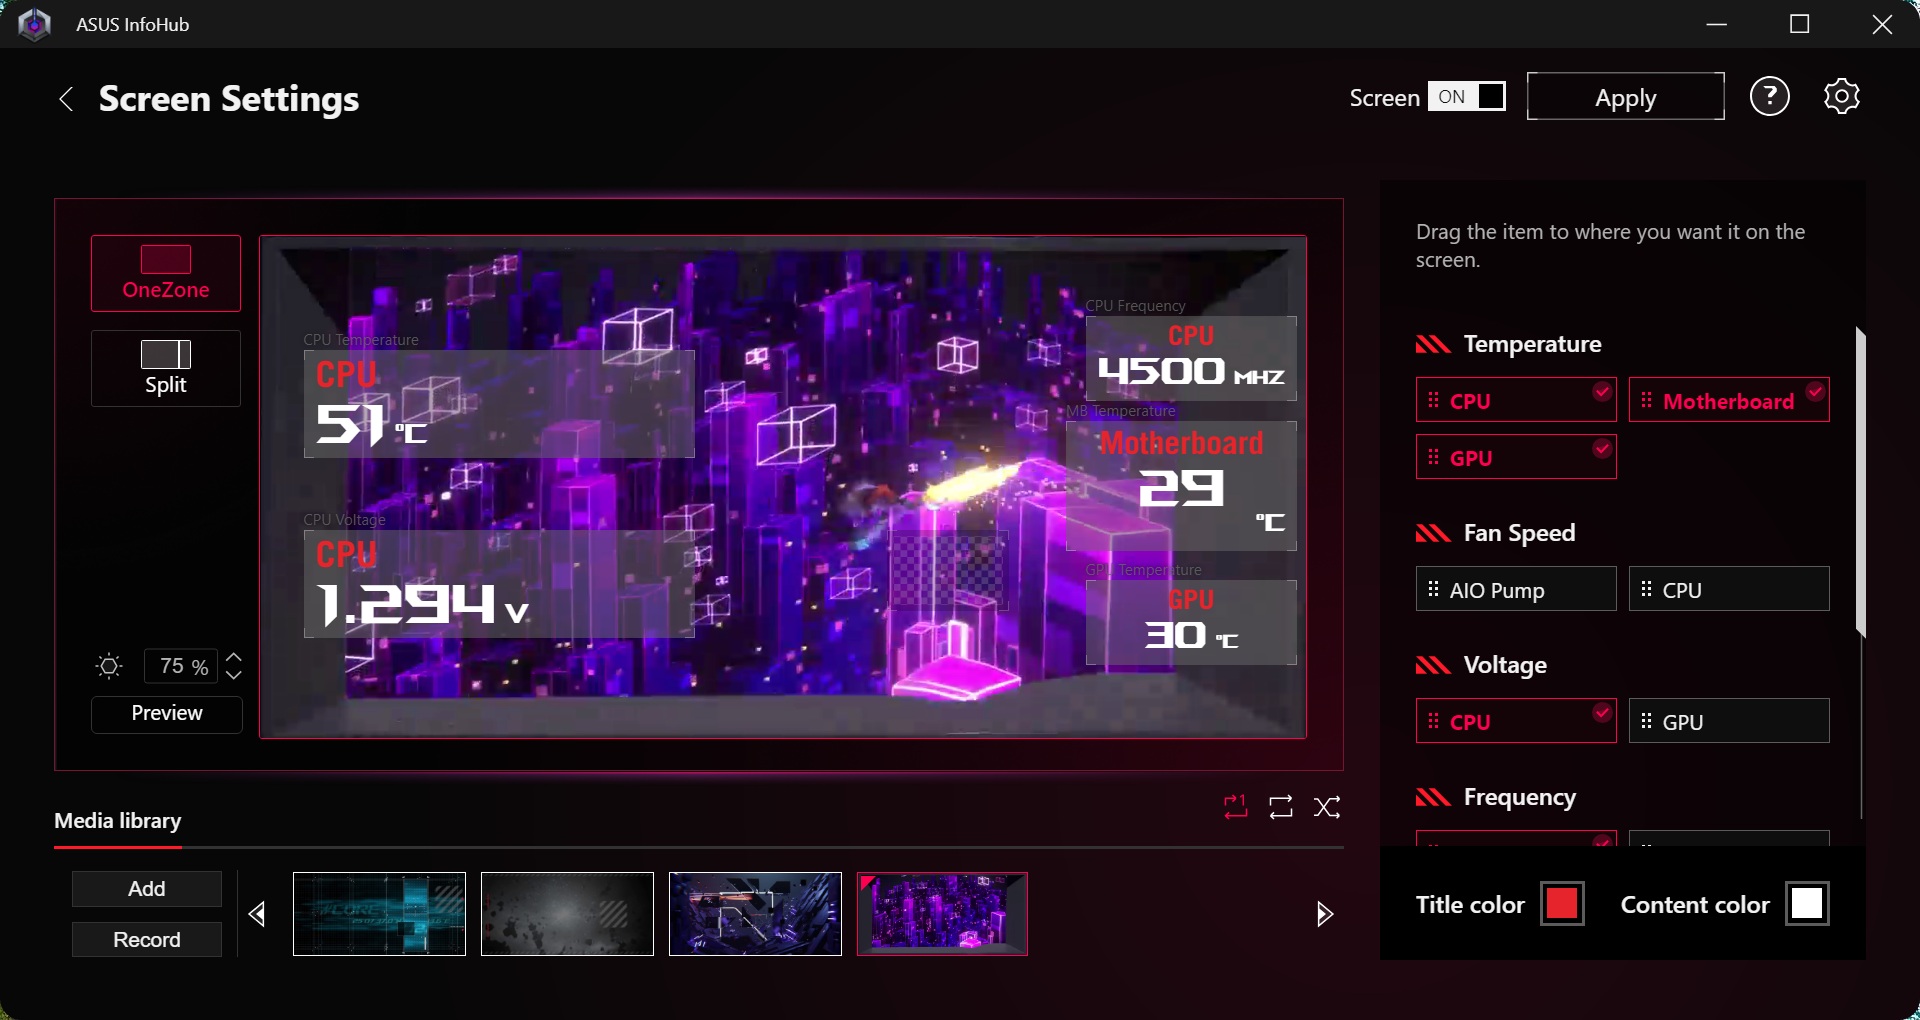
Task: Click the loop all media icon
Action: [x=1281, y=807]
